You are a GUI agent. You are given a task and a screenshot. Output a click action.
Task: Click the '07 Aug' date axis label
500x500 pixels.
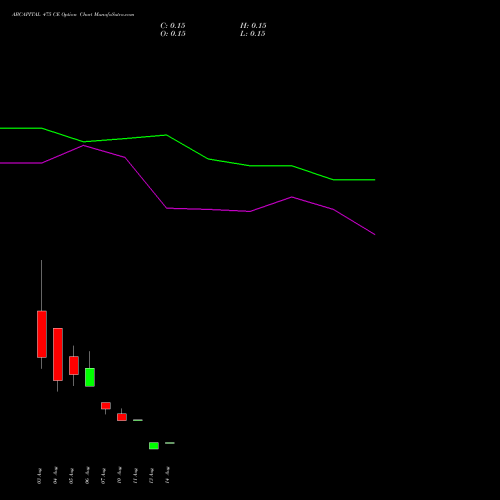click(x=103, y=476)
